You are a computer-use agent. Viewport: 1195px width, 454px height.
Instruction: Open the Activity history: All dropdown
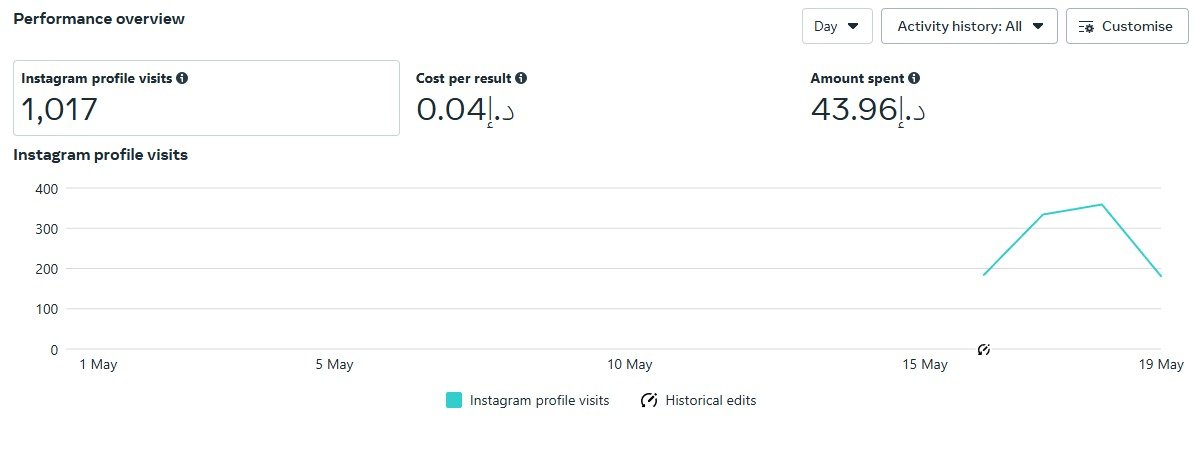click(x=968, y=26)
